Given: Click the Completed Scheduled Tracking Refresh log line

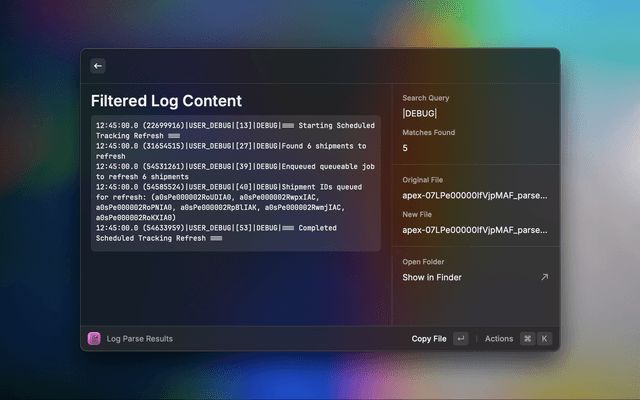Looking at the screenshot, I should 235,233.
